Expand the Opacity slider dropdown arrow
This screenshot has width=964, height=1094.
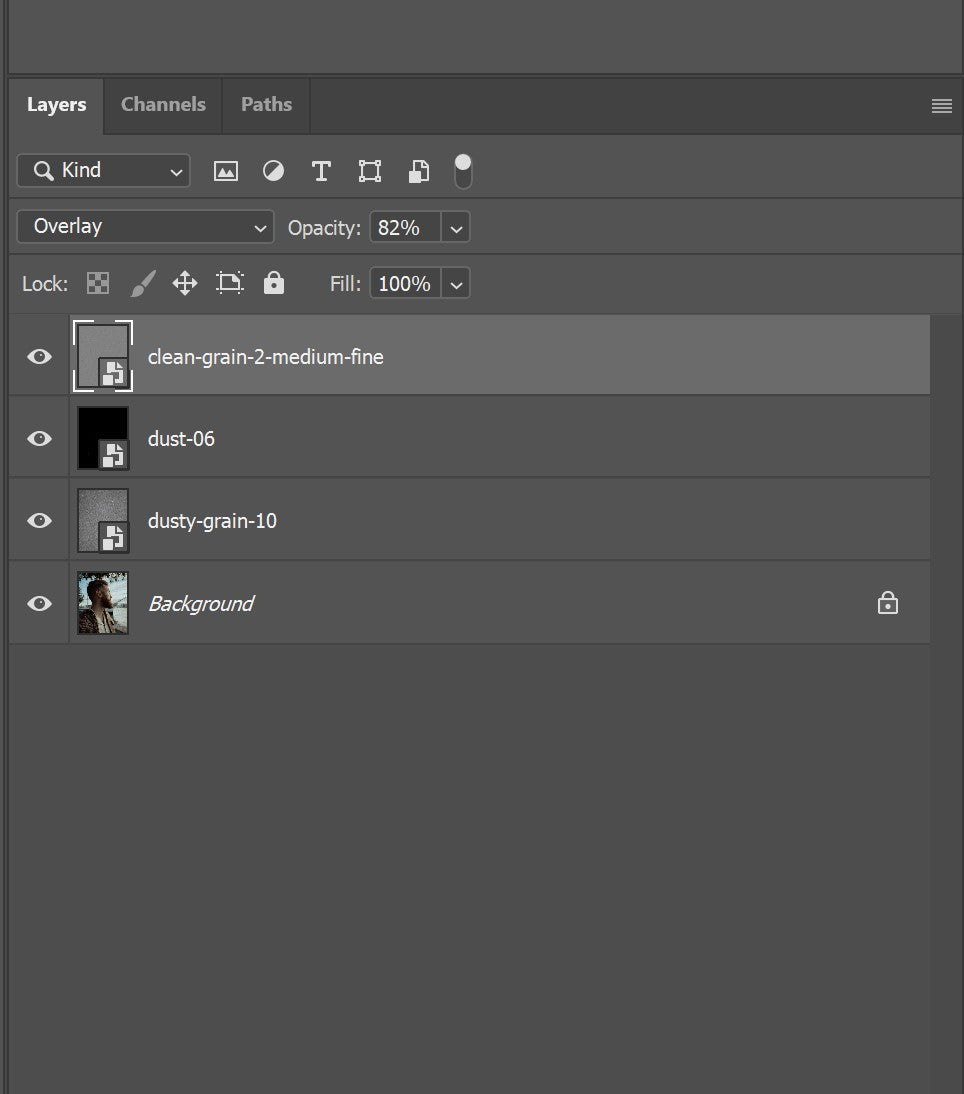pos(456,228)
